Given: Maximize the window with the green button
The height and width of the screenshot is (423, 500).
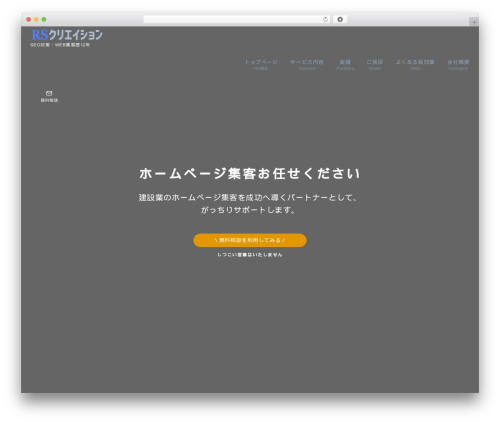Looking at the screenshot, I should (44, 19).
